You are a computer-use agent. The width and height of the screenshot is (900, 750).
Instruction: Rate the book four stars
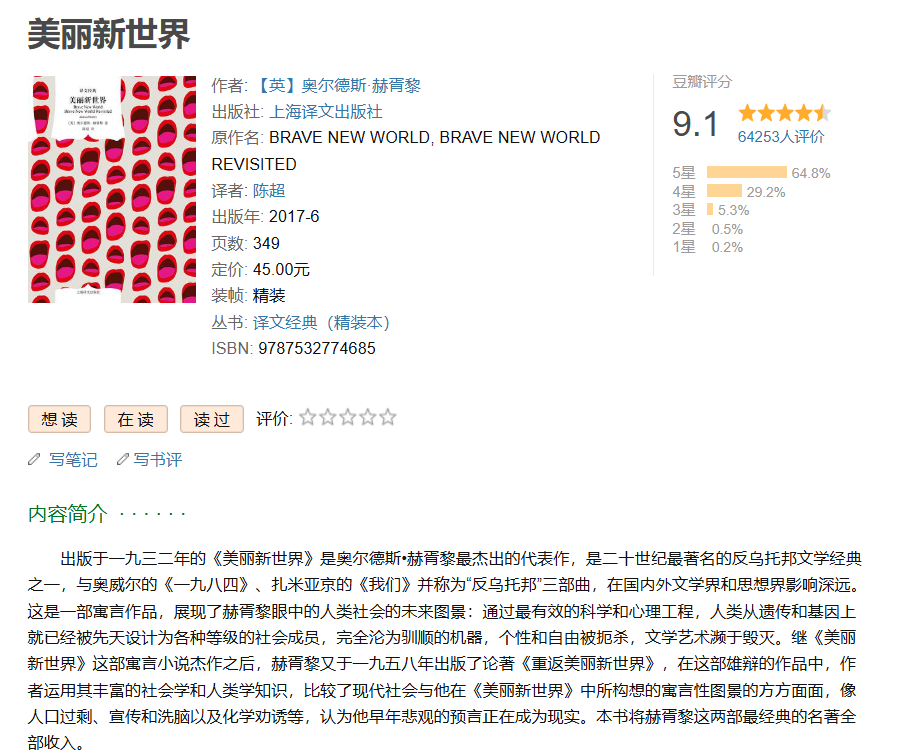(x=368, y=417)
